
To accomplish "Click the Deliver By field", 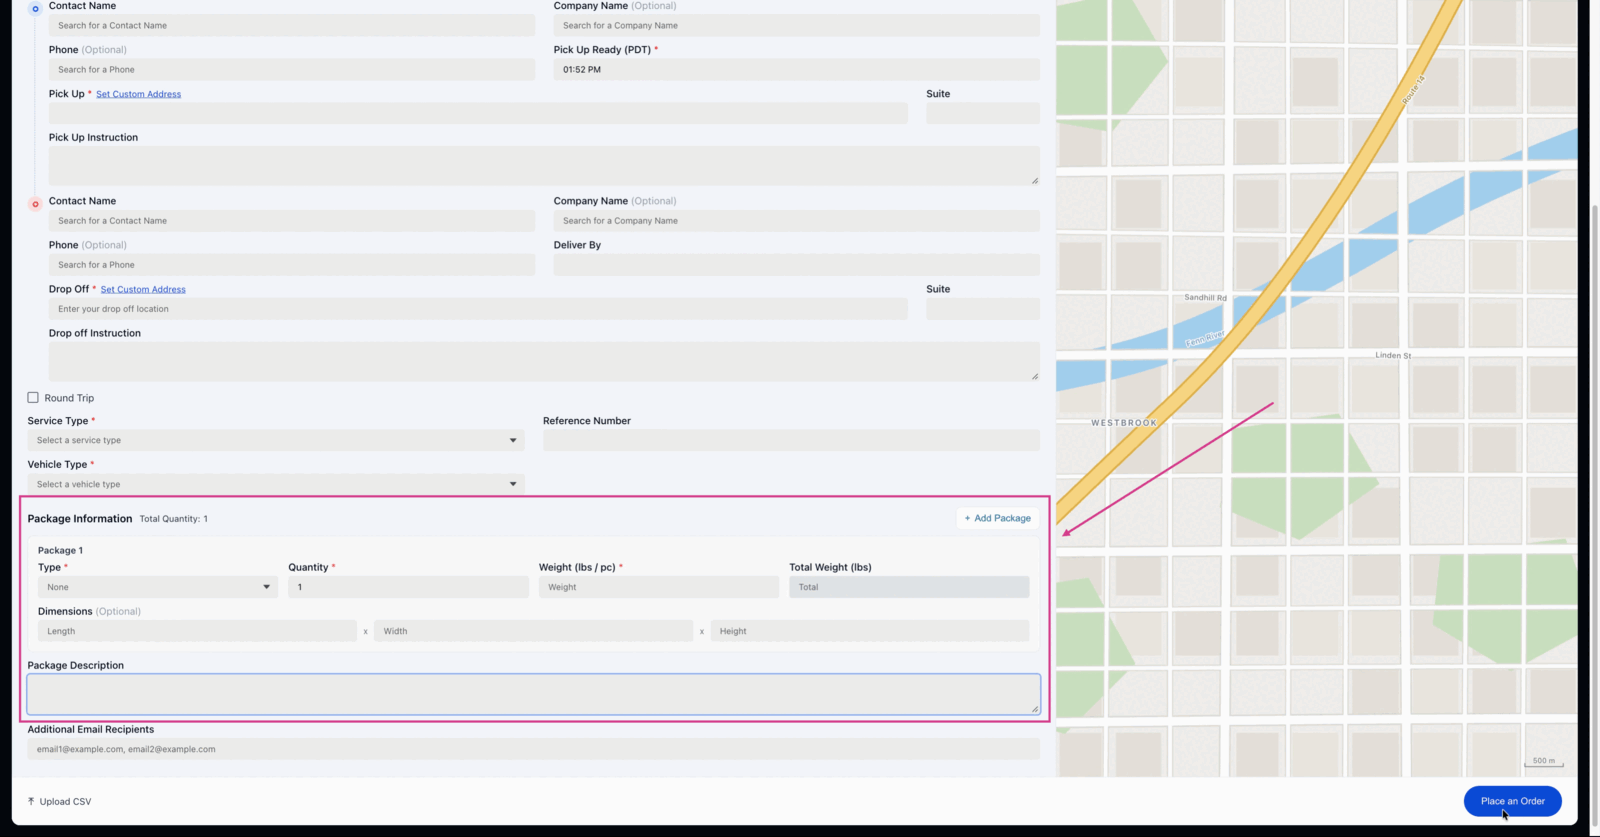I will pos(797,265).
